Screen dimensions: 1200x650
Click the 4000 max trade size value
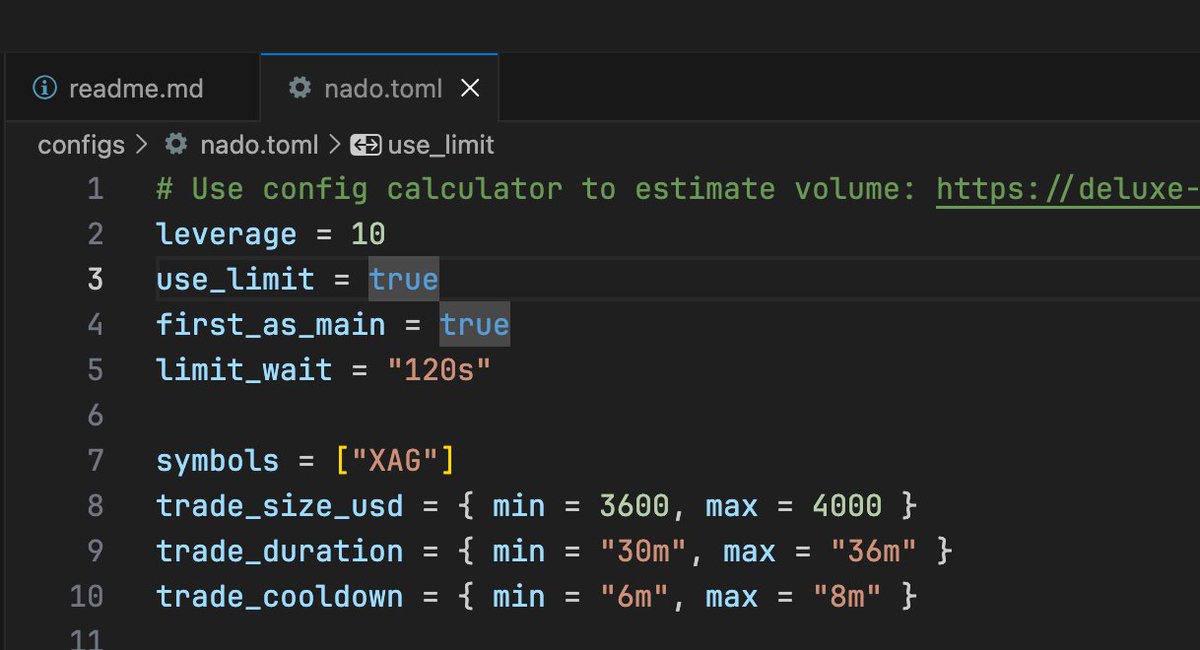[x=847, y=506]
